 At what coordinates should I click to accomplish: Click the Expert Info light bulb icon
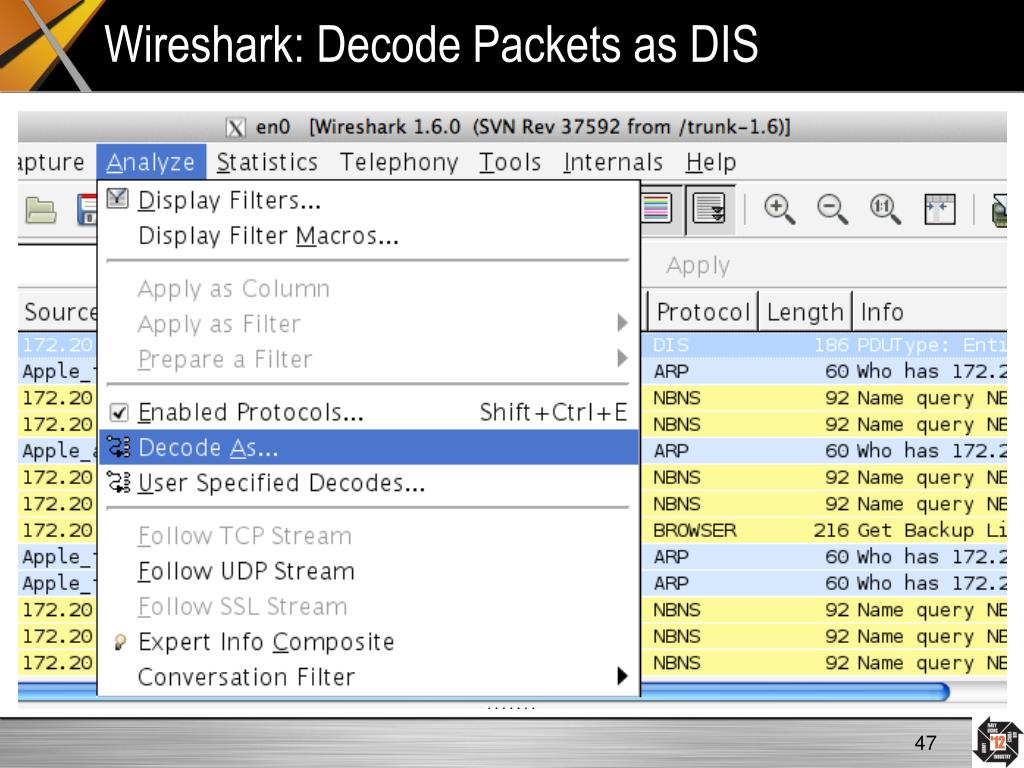coord(120,642)
